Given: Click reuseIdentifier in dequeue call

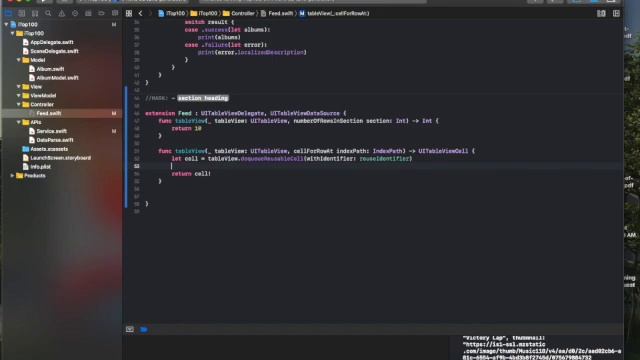Looking at the screenshot, I should click(x=384, y=159).
